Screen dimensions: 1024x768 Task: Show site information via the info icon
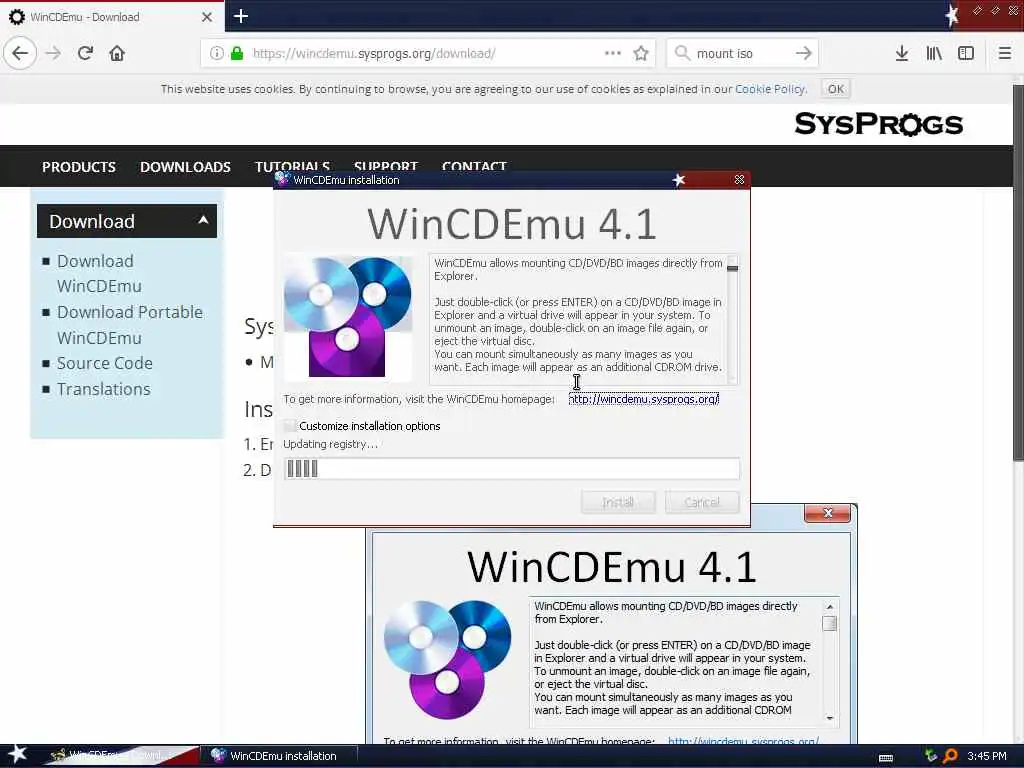pos(217,53)
